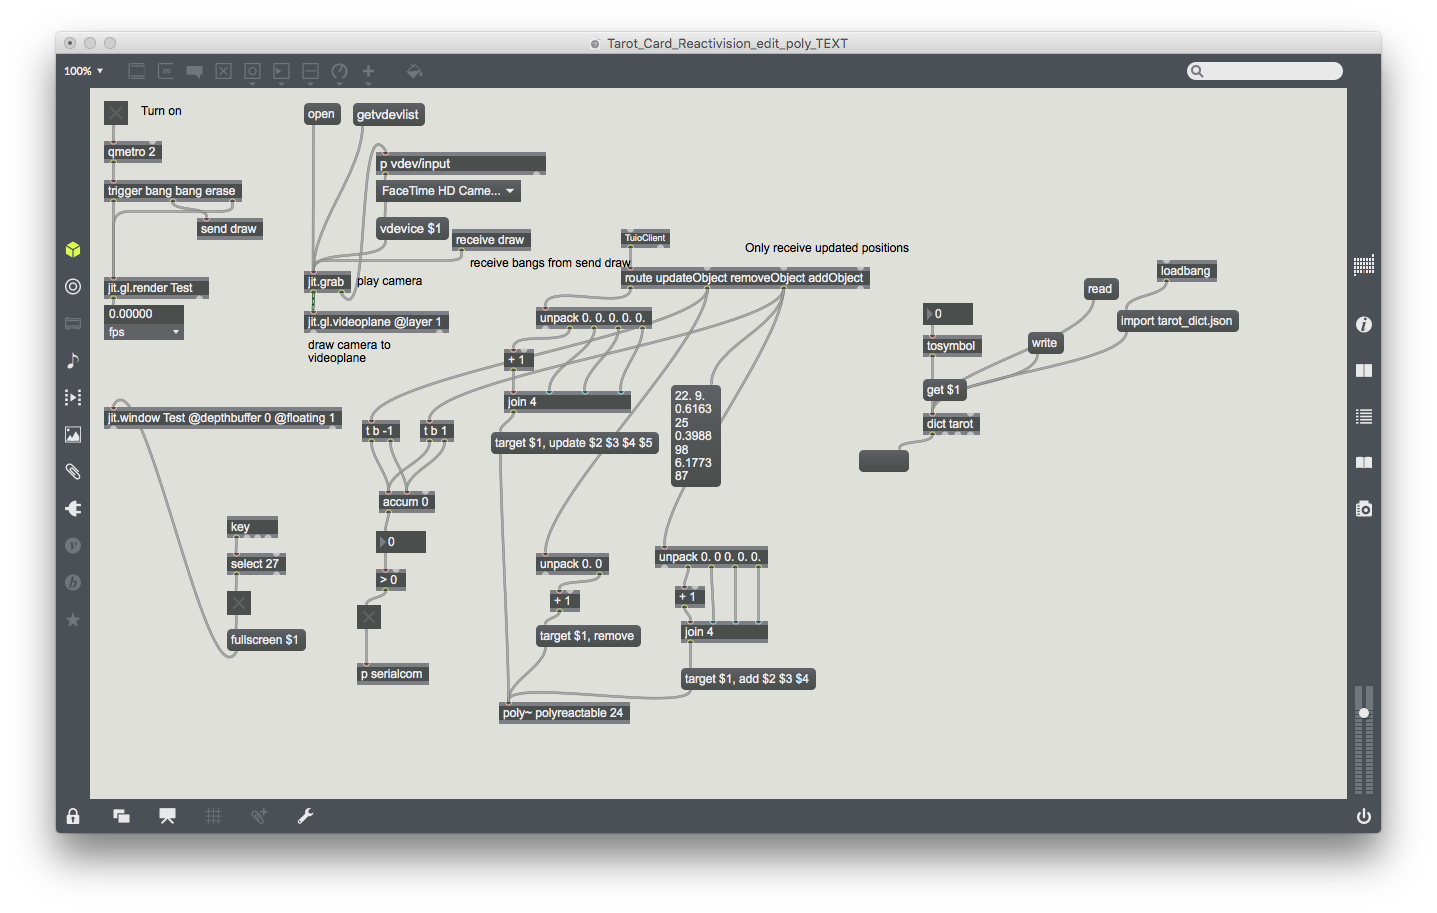This screenshot has height=913, width=1437.
Task: Click the number box below accum 0
Action: (401, 542)
